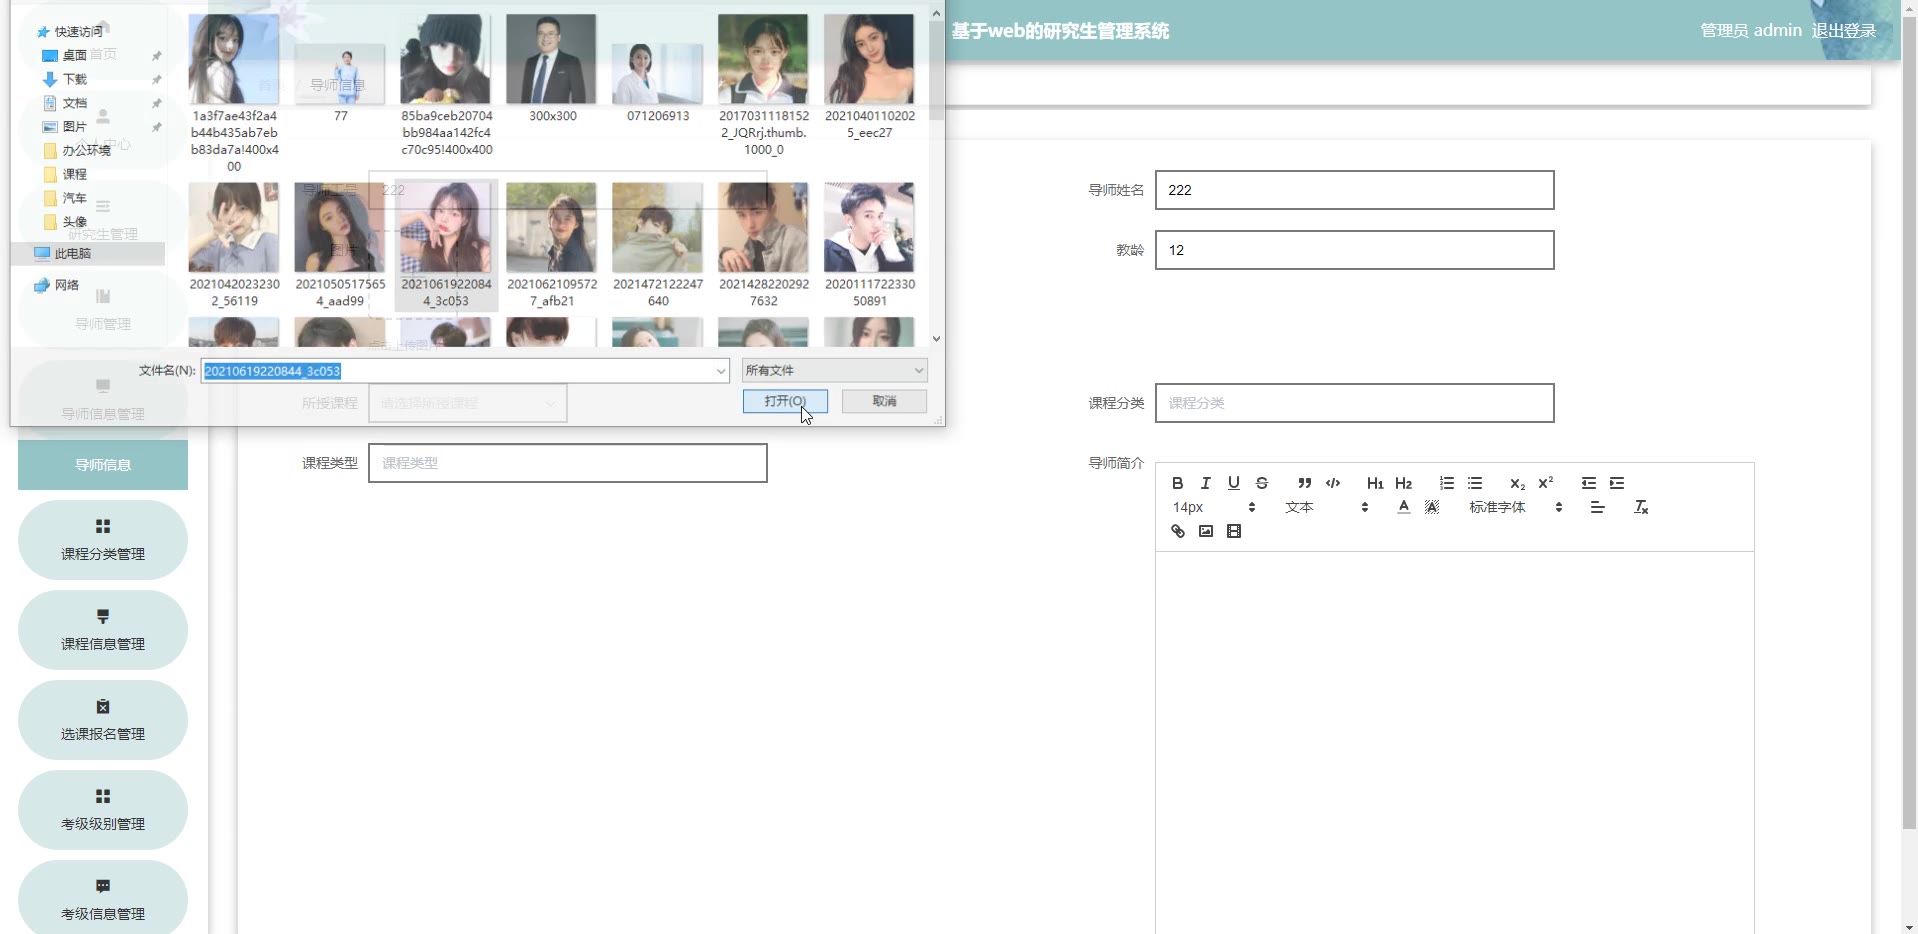Screen dimensions: 1918x934
Task: Select thumbnail named 300x300
Action: coord(552,69)
